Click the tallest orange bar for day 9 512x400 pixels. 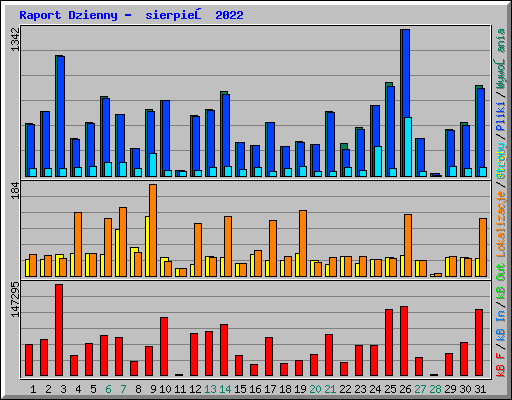click(x=153, y=230)
